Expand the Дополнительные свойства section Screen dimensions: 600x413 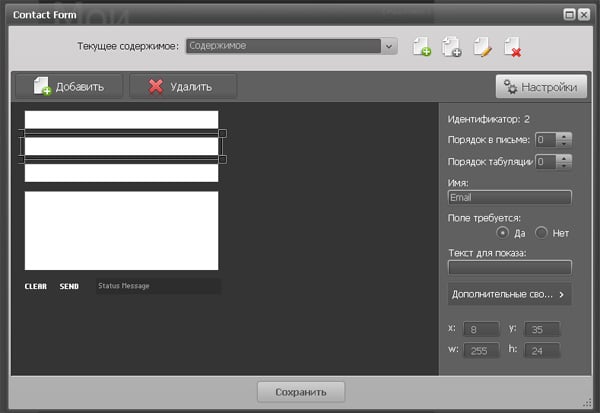pyautogui.click(x=509, y=295)
